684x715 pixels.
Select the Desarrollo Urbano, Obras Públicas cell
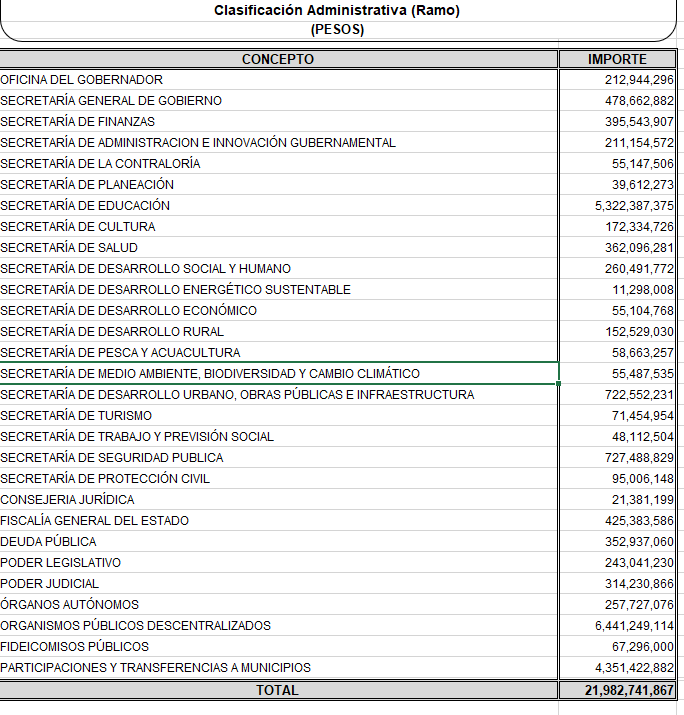click(279, 394)
